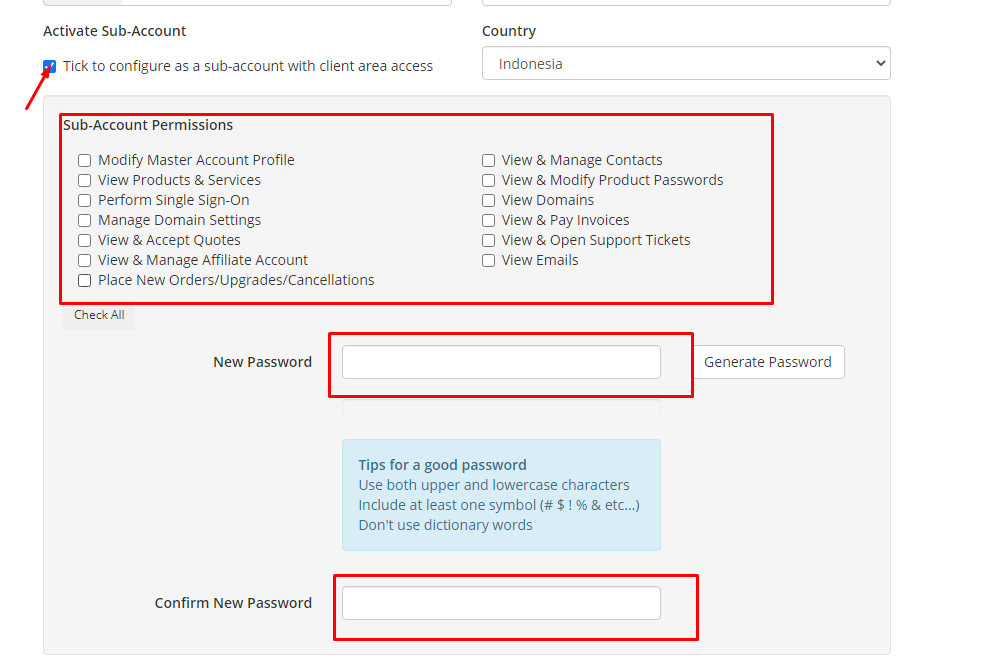Tick the Perform Single Sign-On checkbox
The height and width of the screenshot is (667, 991).
tap(85, 200)
